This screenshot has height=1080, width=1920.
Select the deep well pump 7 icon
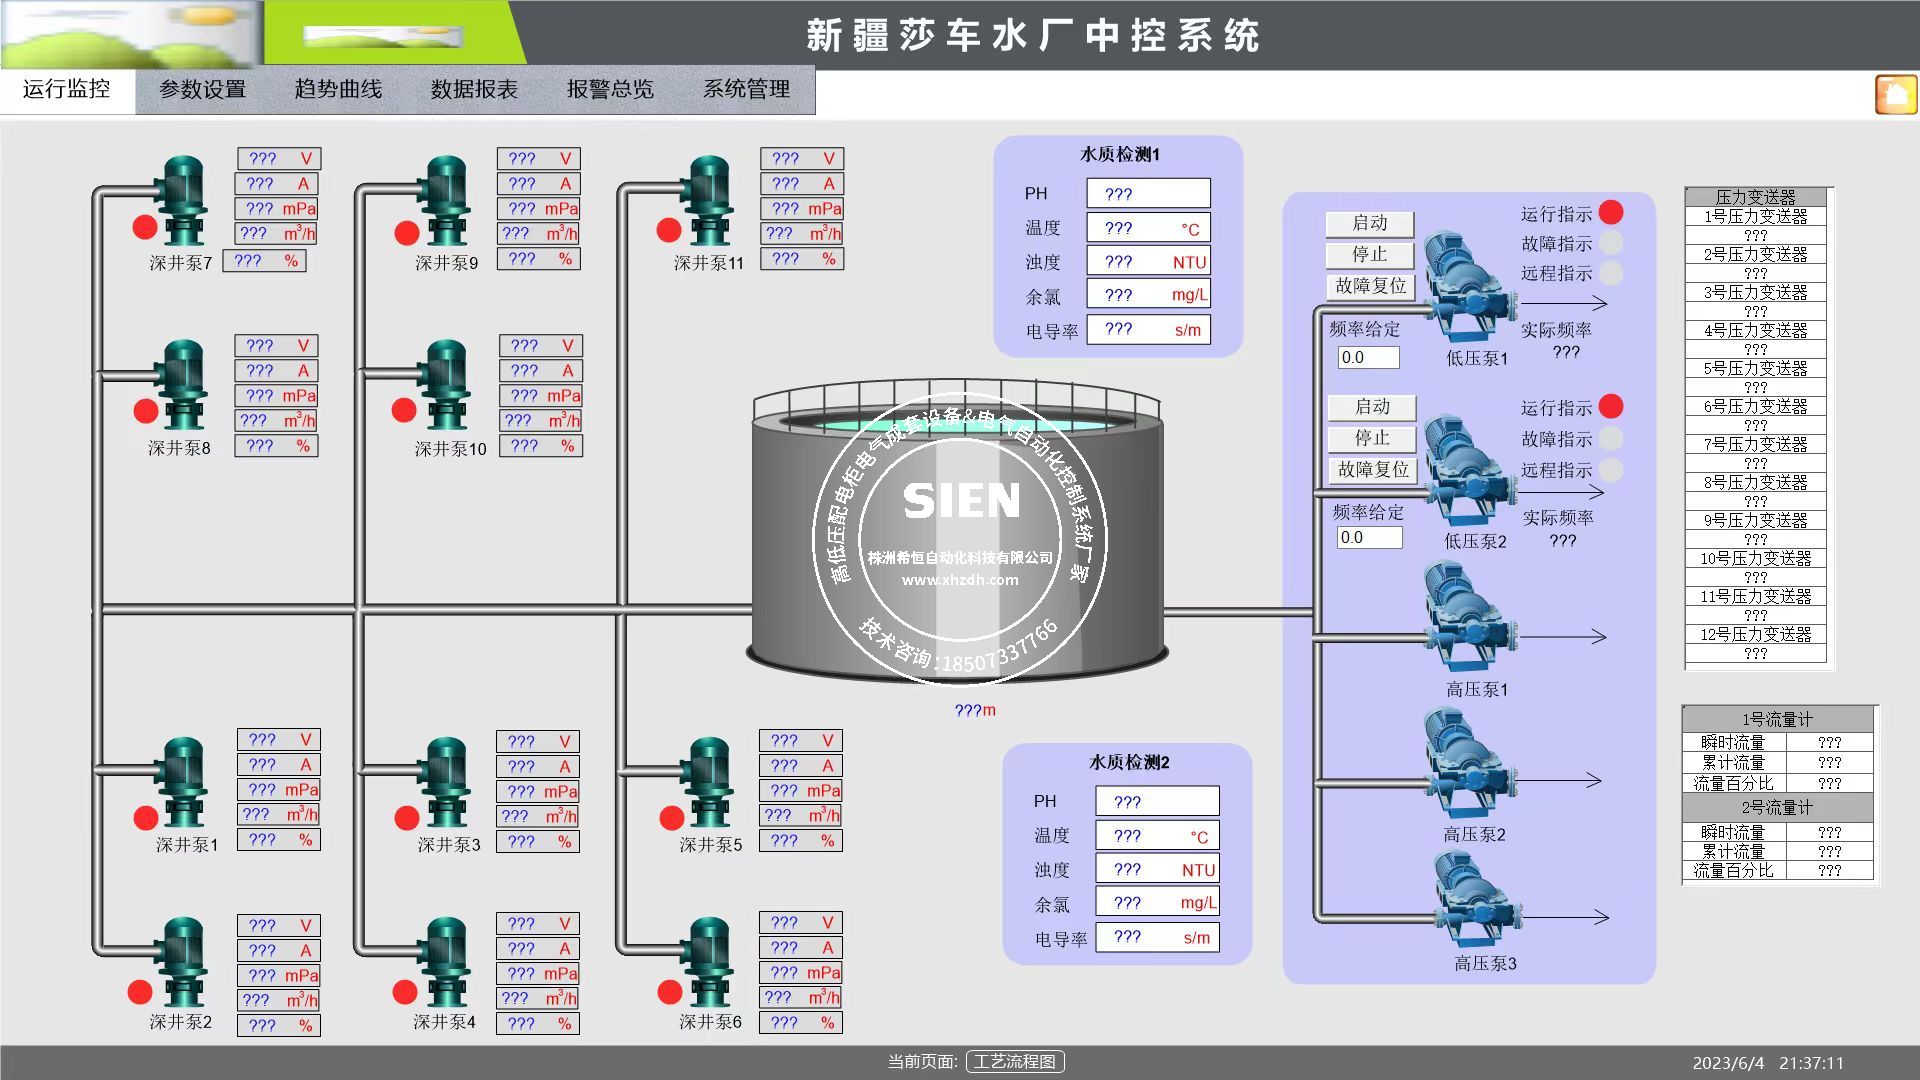tap(183, 200)
